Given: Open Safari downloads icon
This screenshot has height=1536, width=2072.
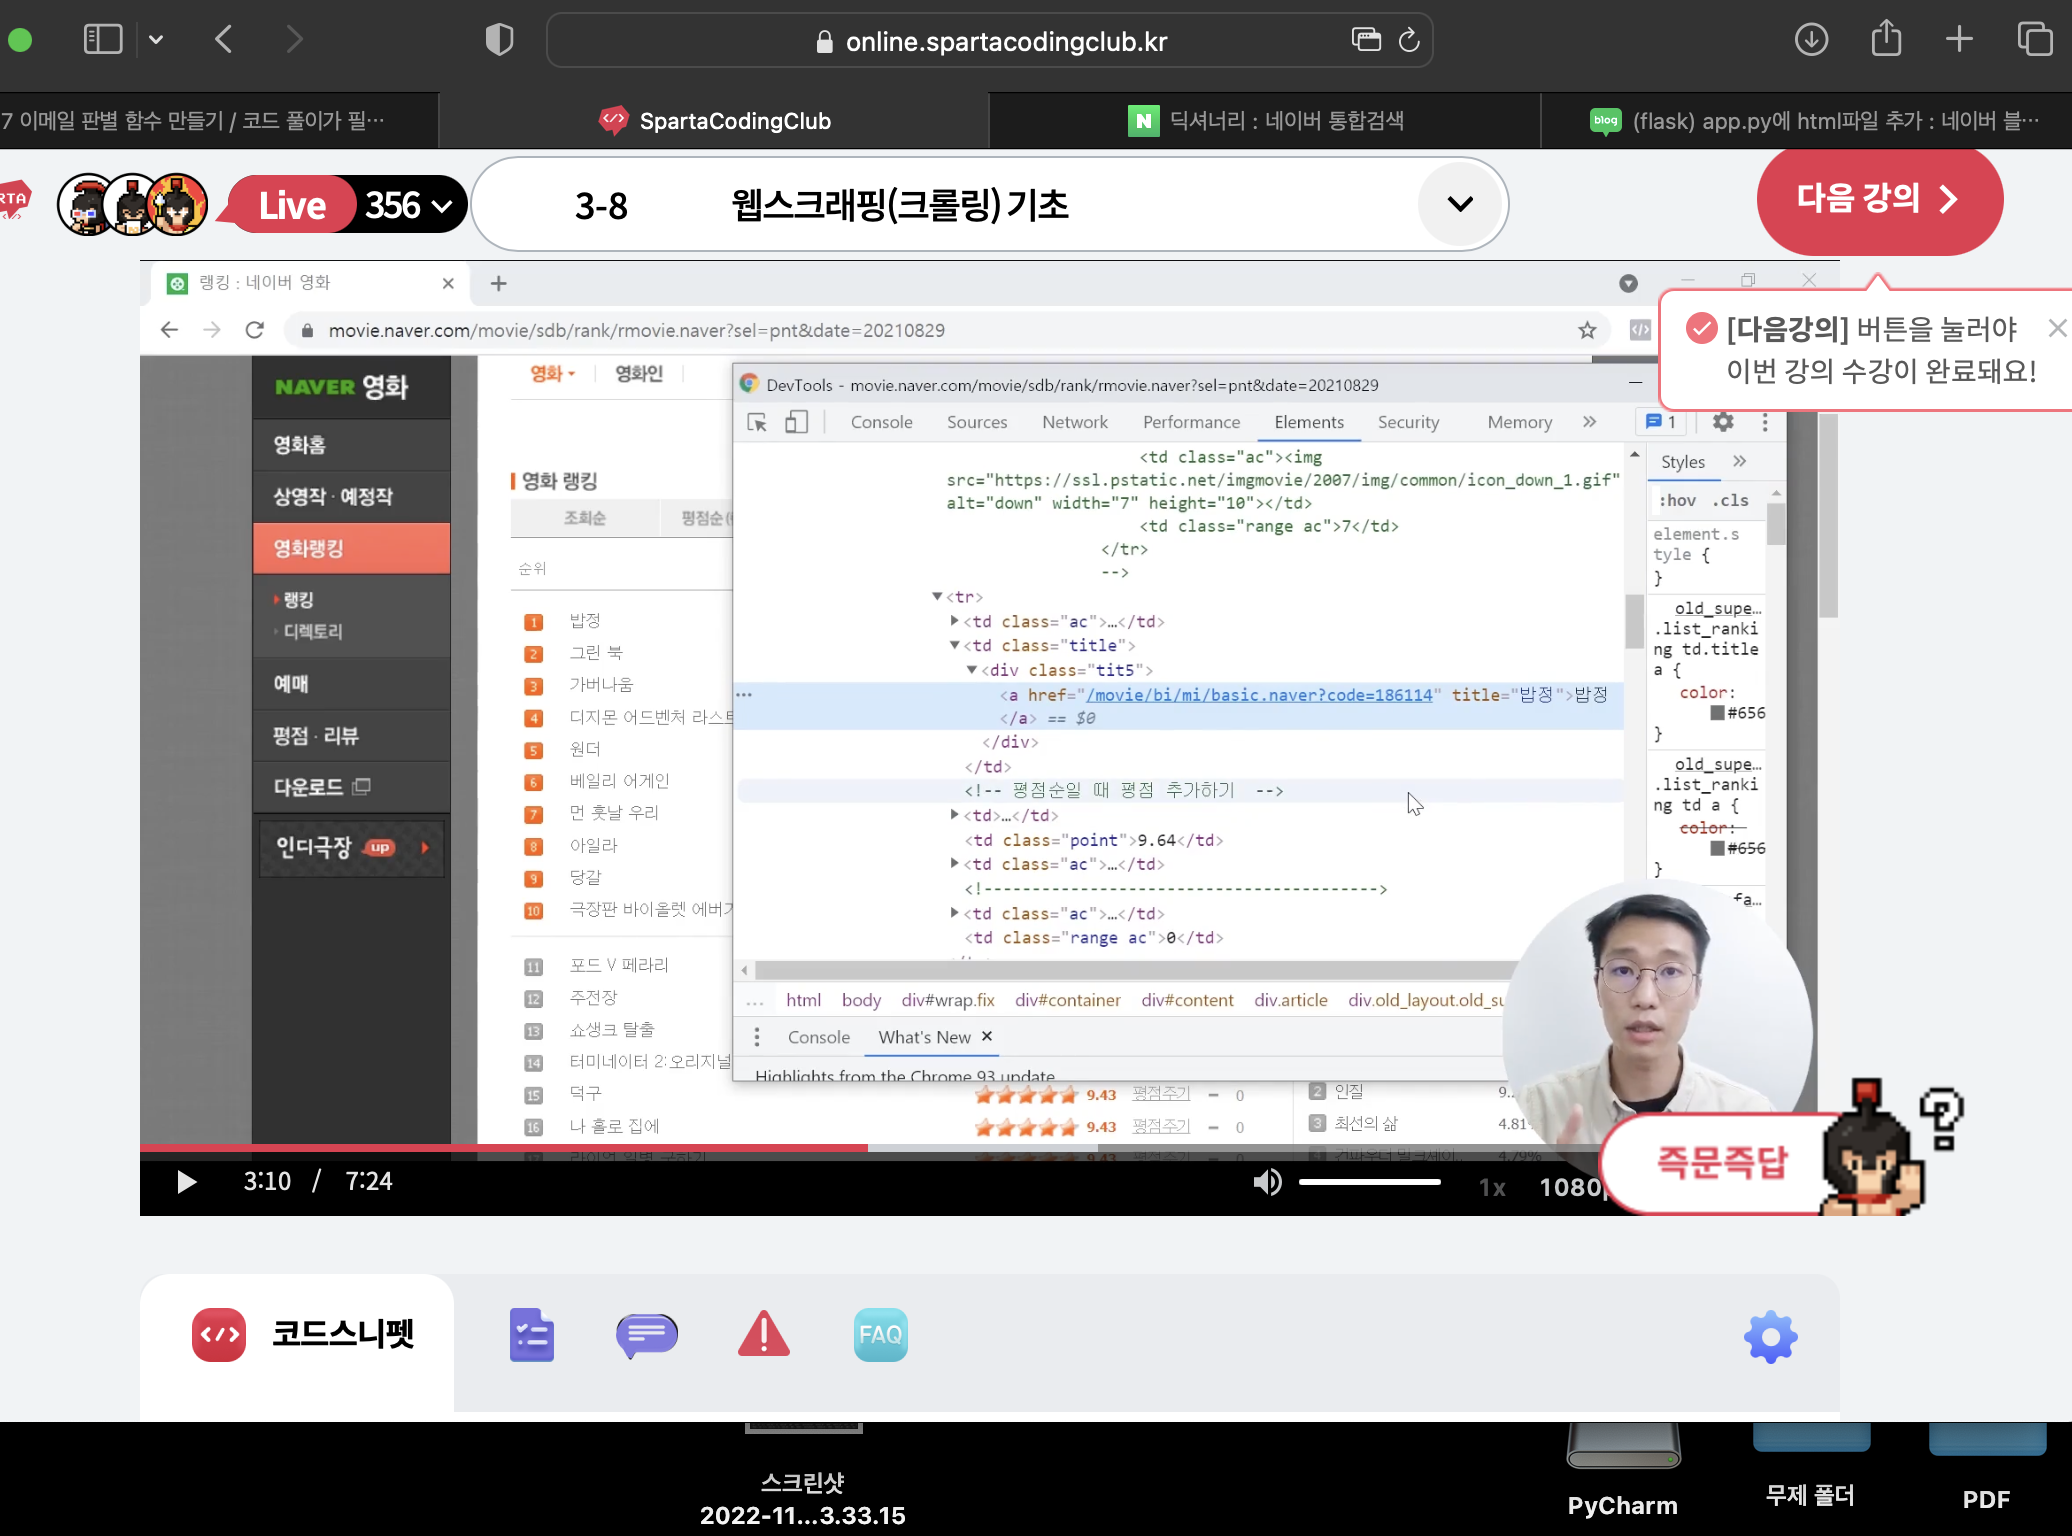Looking at the screenshot, I should point(1811,40).
